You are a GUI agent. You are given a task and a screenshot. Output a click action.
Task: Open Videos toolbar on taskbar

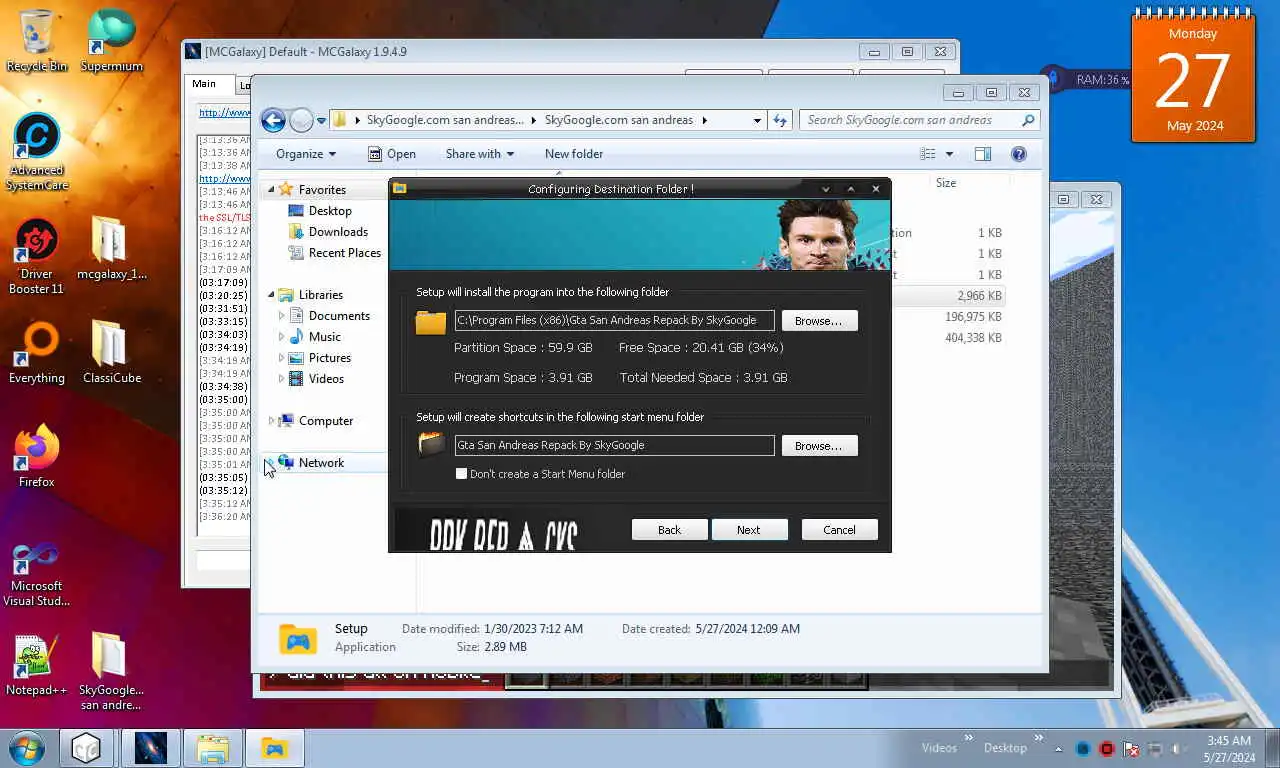coord(939,748)
